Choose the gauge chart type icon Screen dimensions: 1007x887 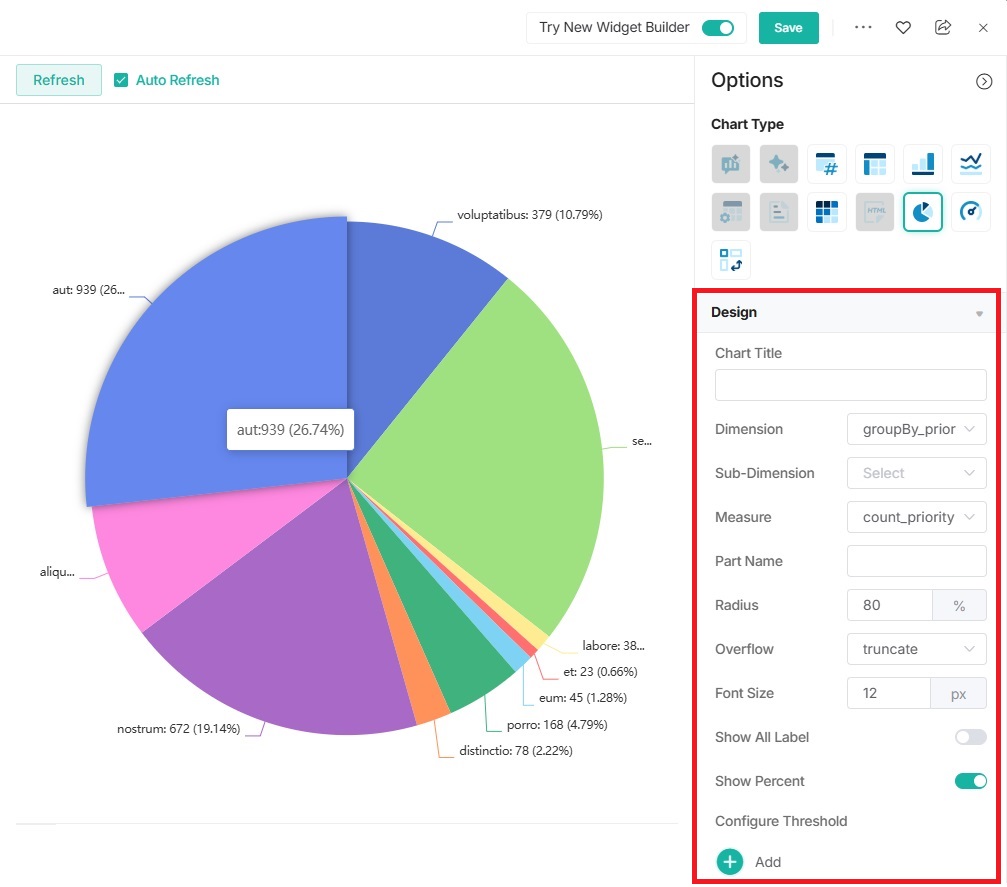point(970,212)
